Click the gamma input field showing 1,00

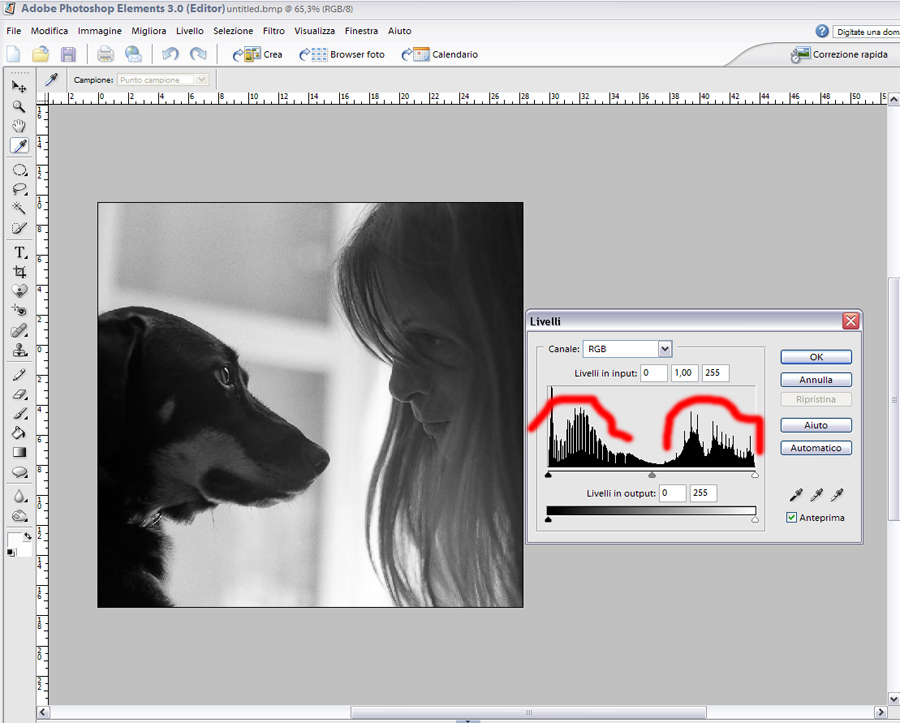coord(684,373)
